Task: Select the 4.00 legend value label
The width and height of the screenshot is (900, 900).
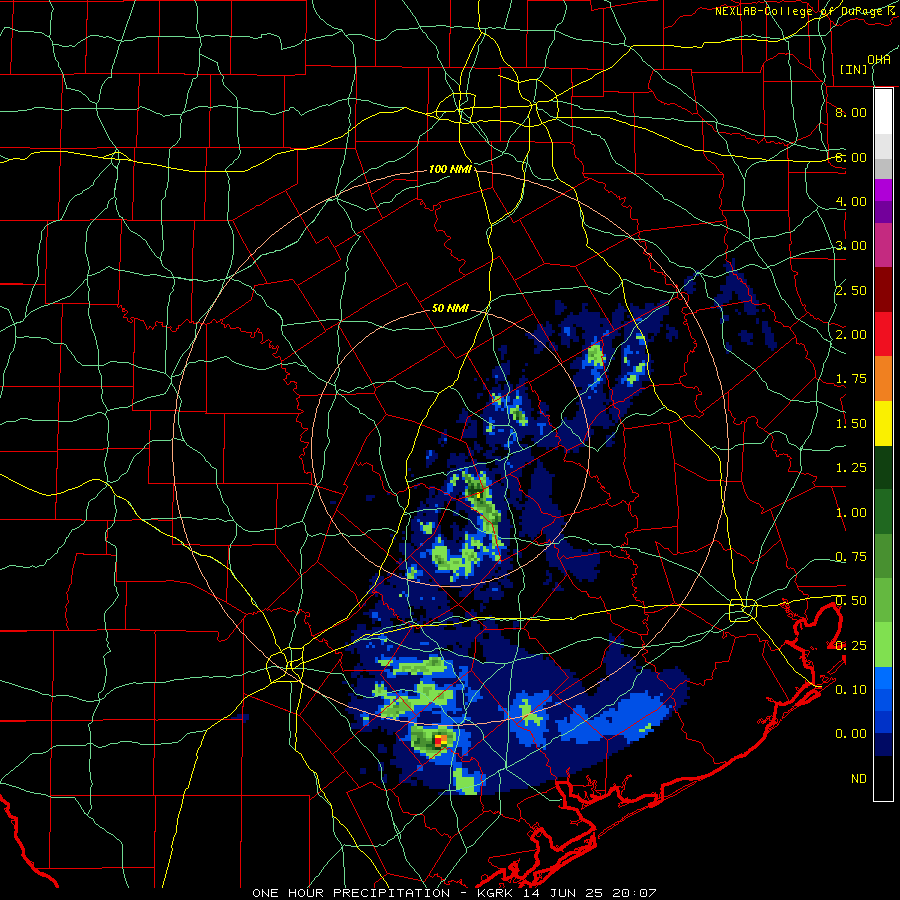Action: [x=851, y=201]
